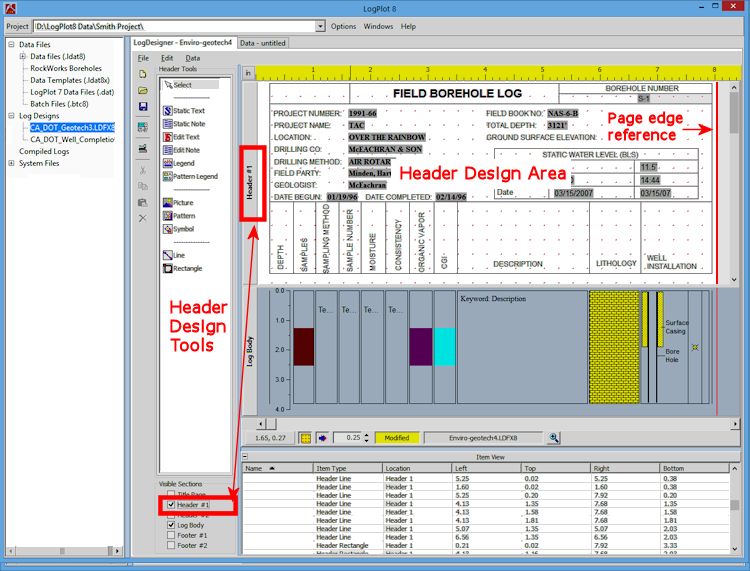Open the Options menu
Image resolution: width=750 pixels, height=571 pixels.
343,26
